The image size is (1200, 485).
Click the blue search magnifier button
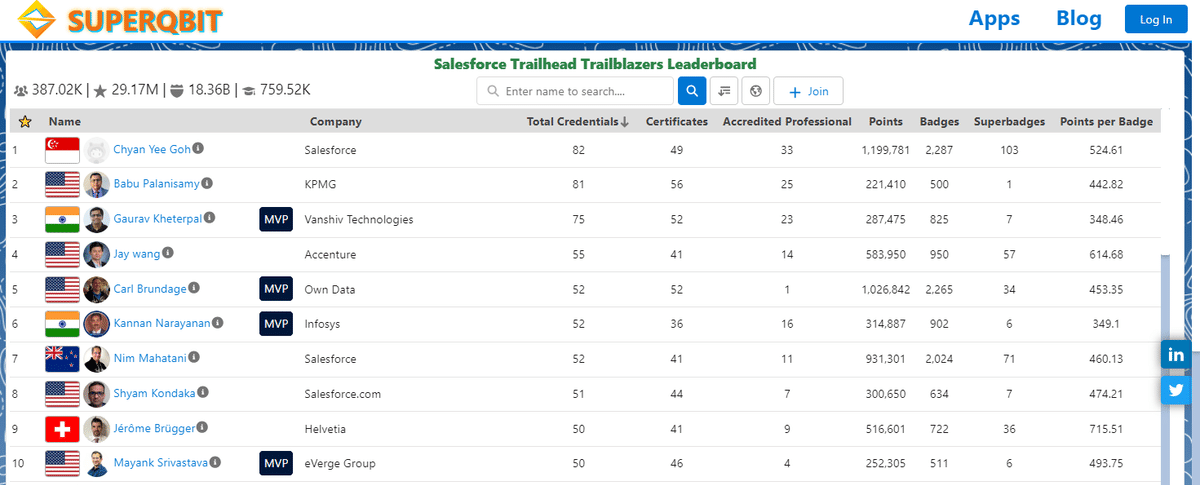pos(692,91)
